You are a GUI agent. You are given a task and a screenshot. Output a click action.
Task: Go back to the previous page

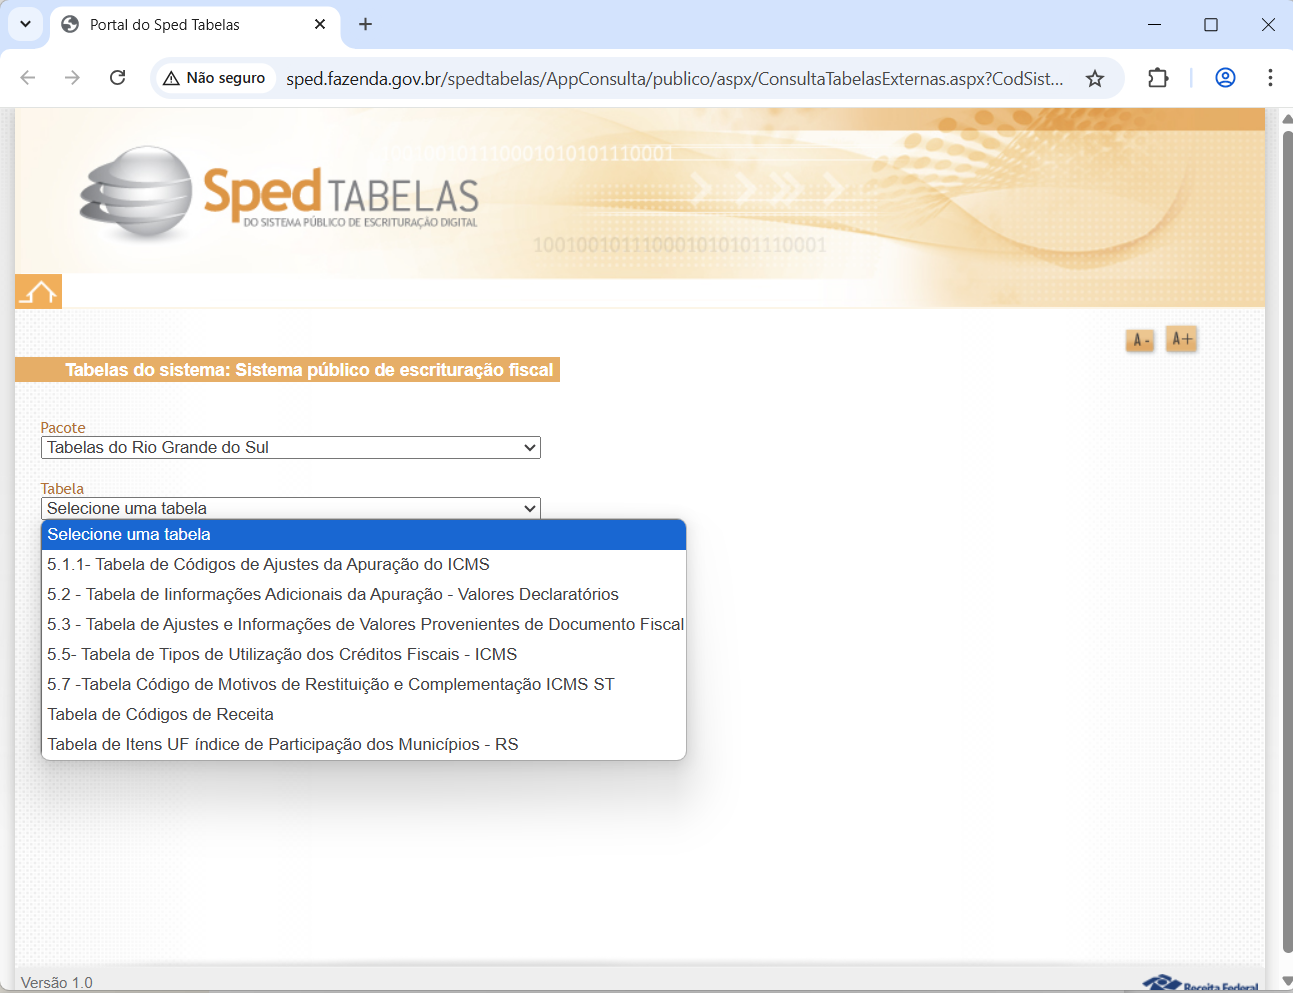[x=28, y=78]
